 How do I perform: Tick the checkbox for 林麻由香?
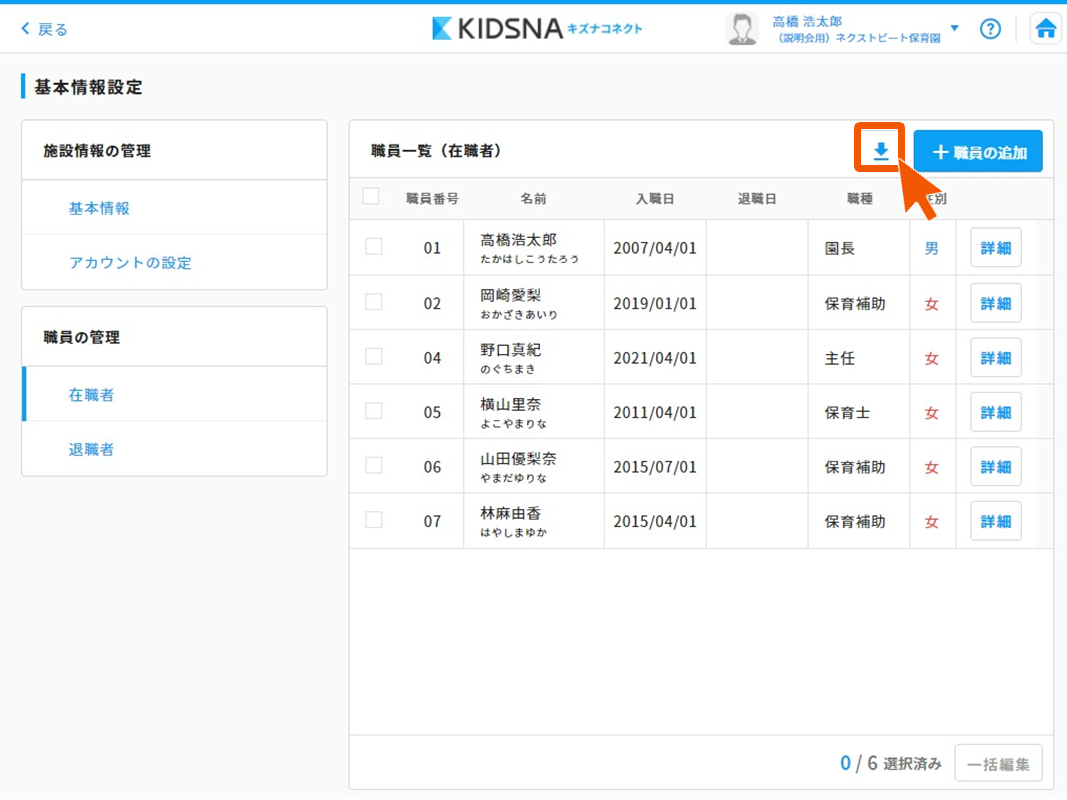tap(374, 520)
